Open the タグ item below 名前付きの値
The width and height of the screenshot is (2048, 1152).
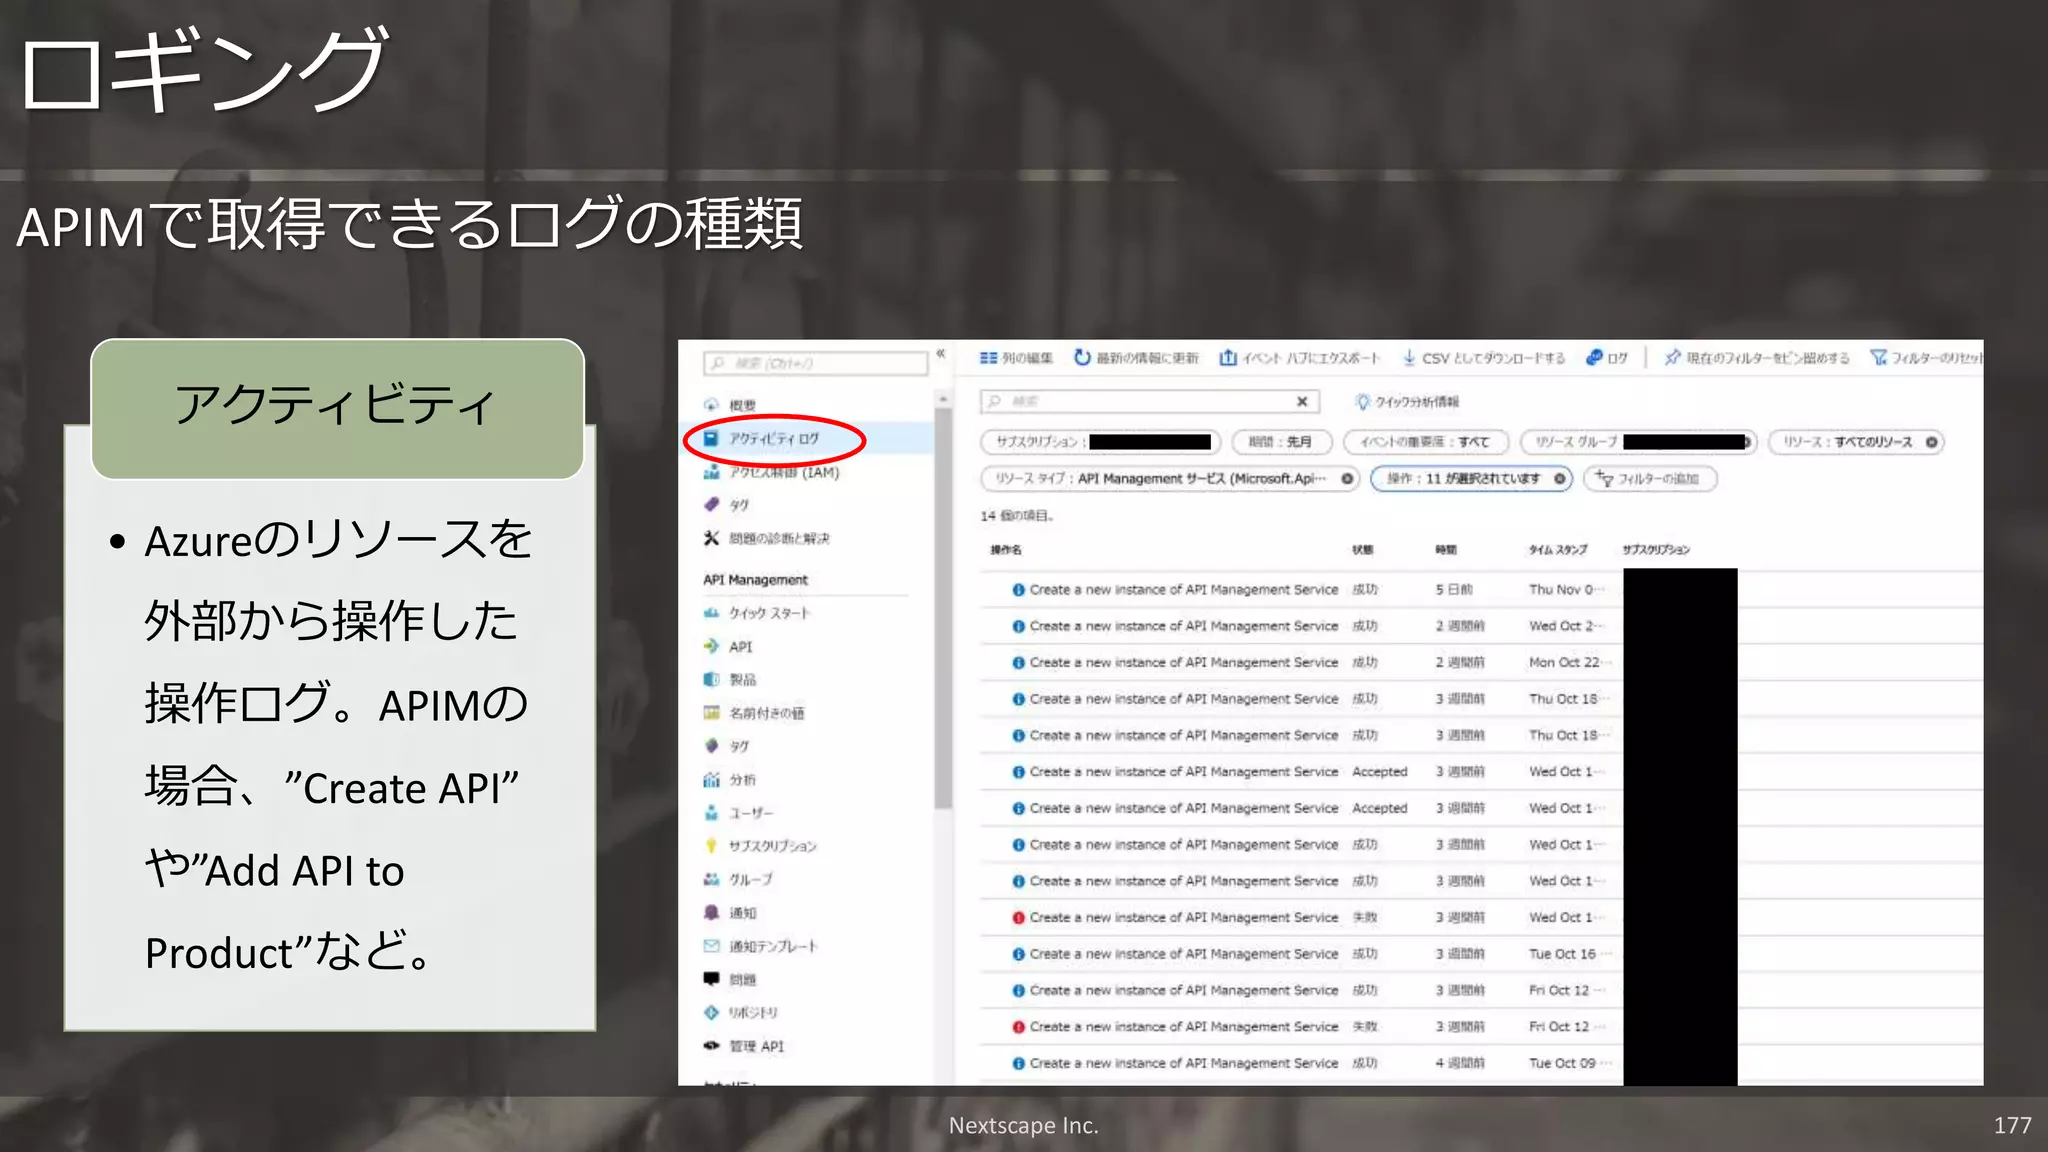tap(727, 746)
